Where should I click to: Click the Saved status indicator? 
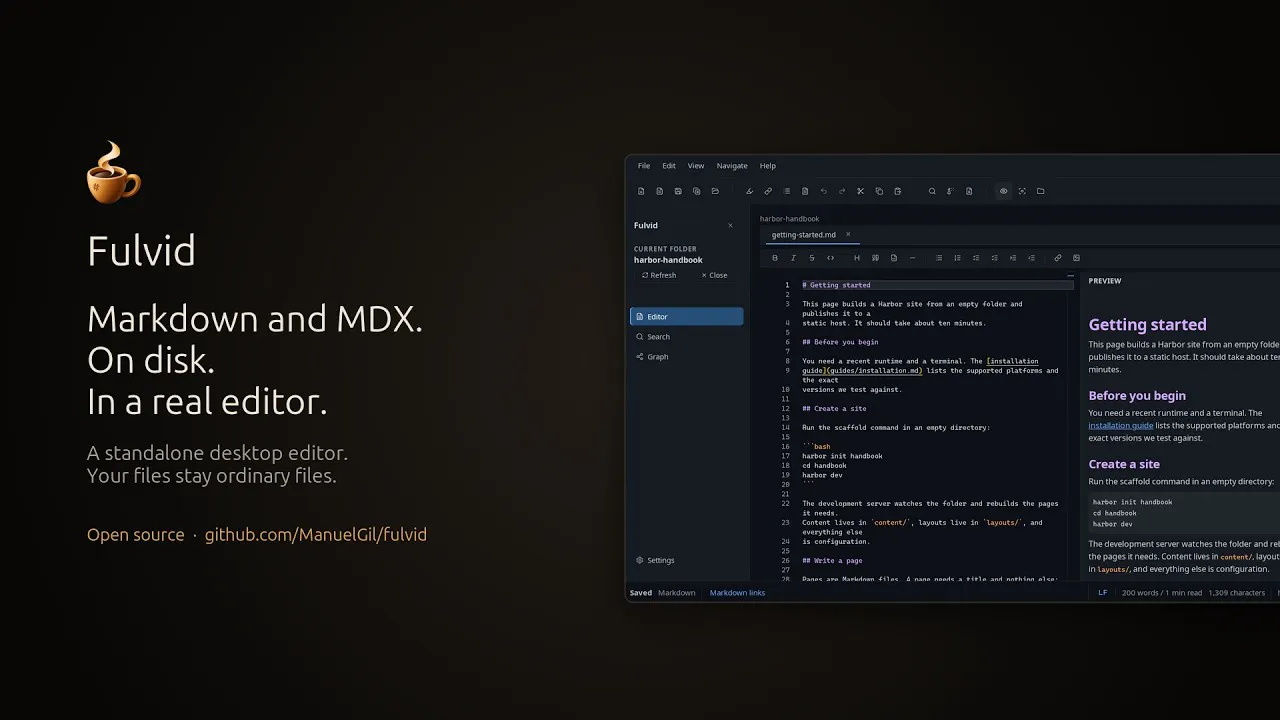[641, 593]
